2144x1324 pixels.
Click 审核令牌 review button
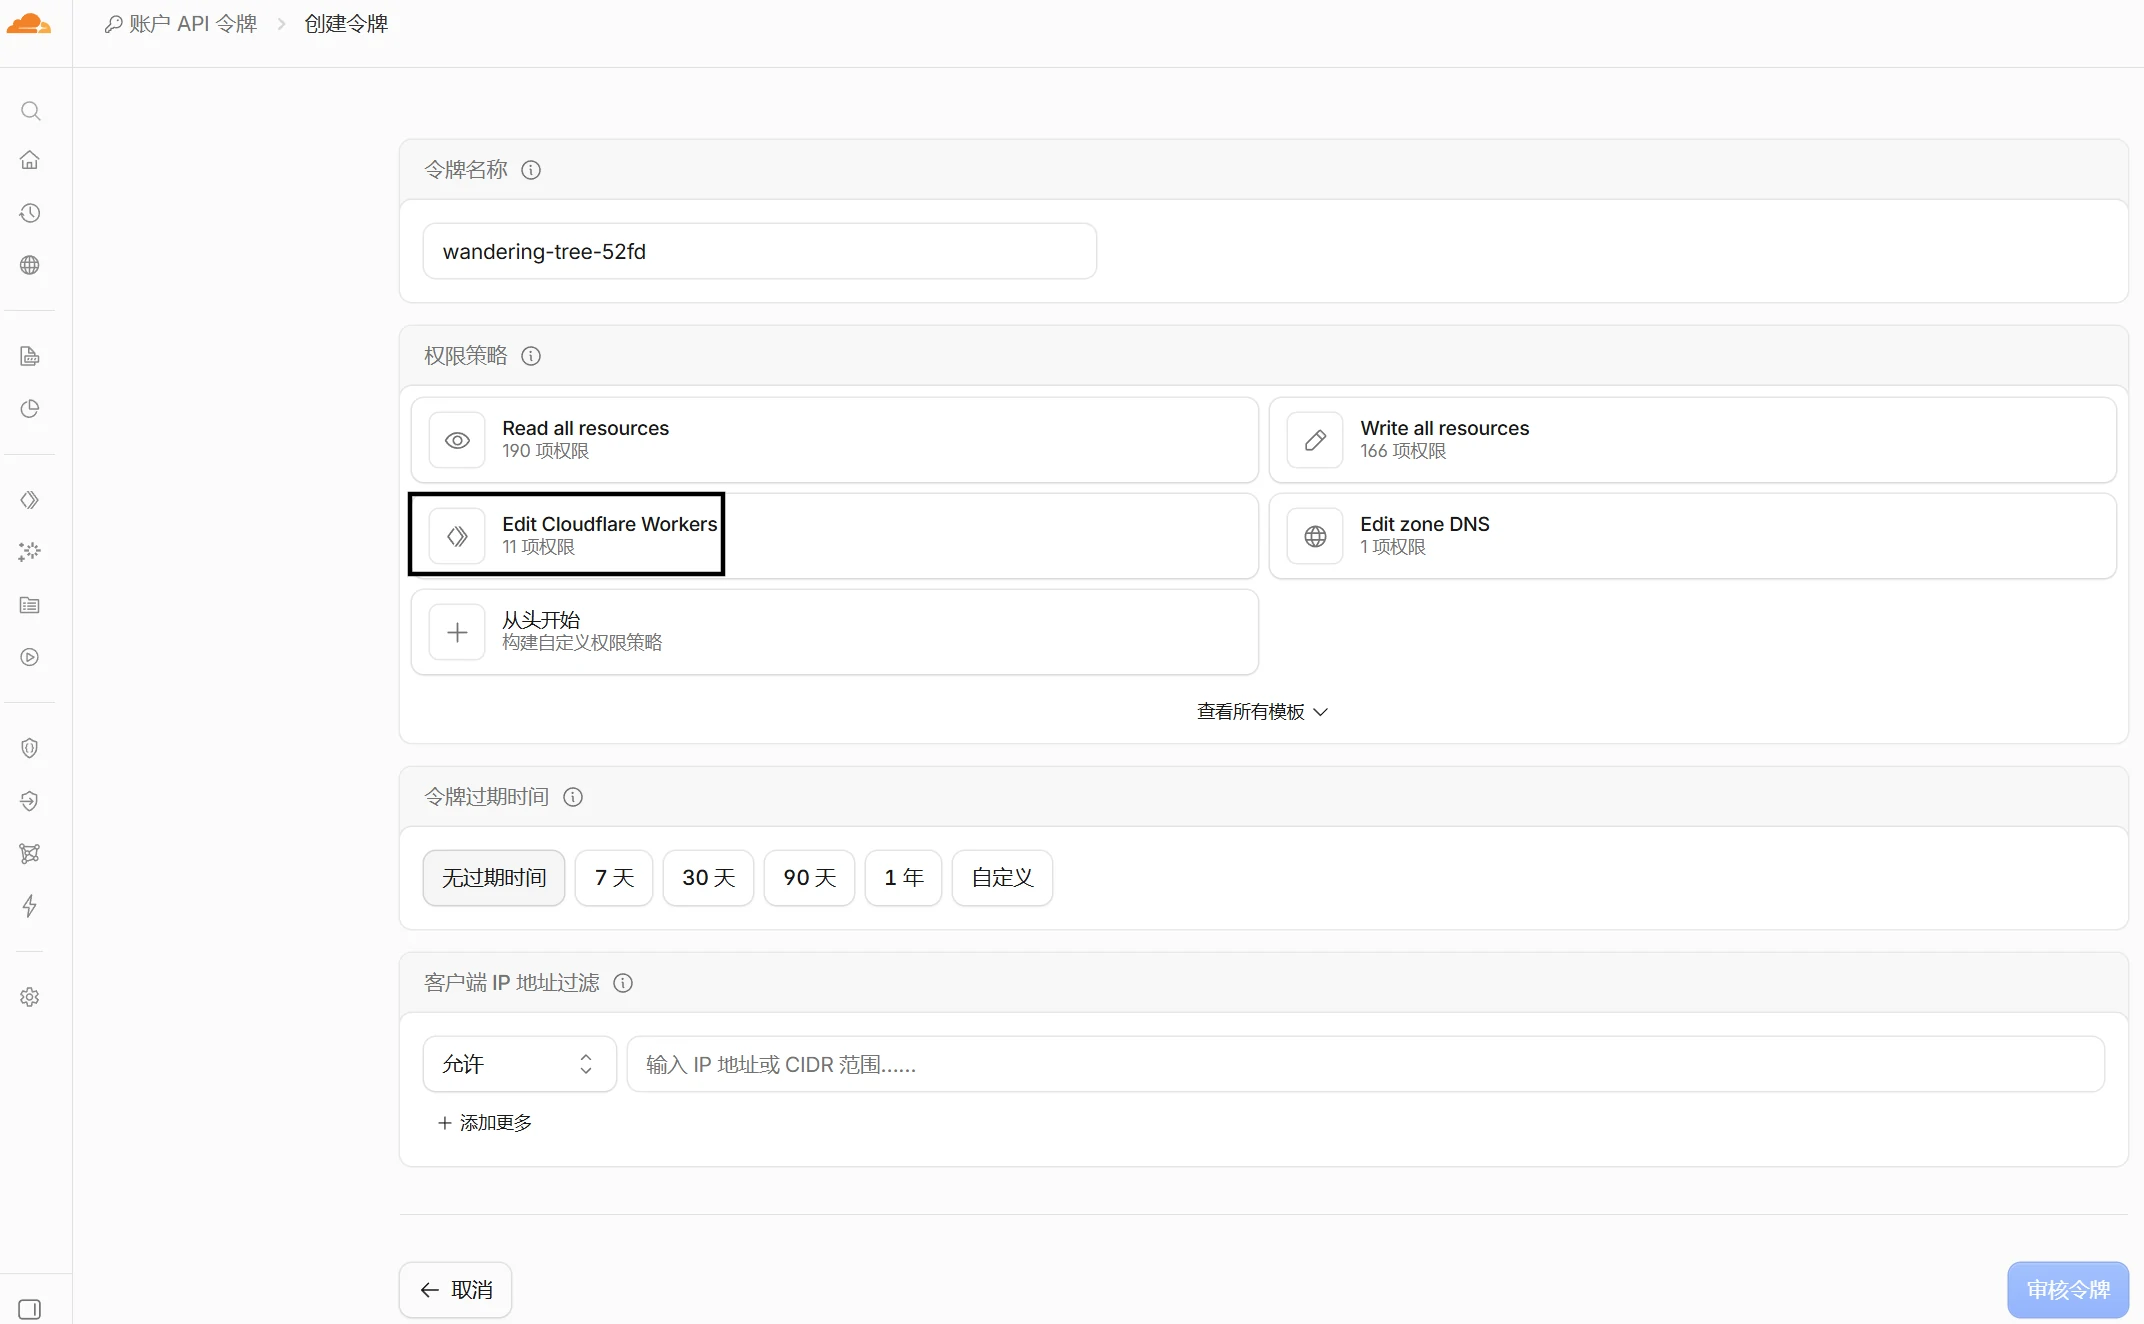2068,1290
